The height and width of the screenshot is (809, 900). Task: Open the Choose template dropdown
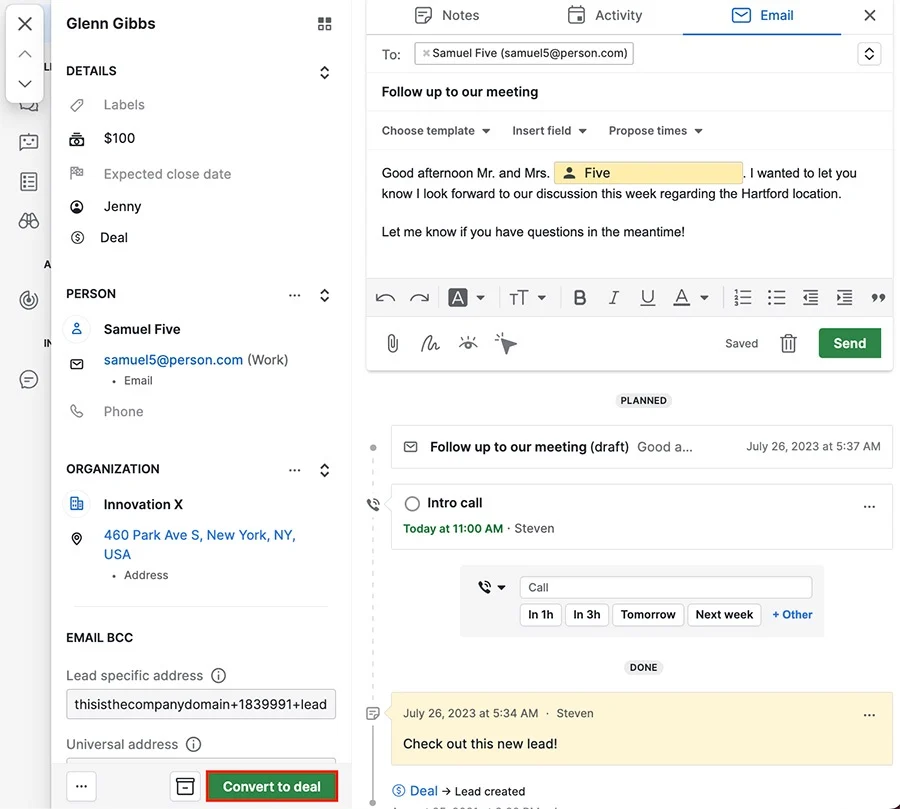point(436,131)
